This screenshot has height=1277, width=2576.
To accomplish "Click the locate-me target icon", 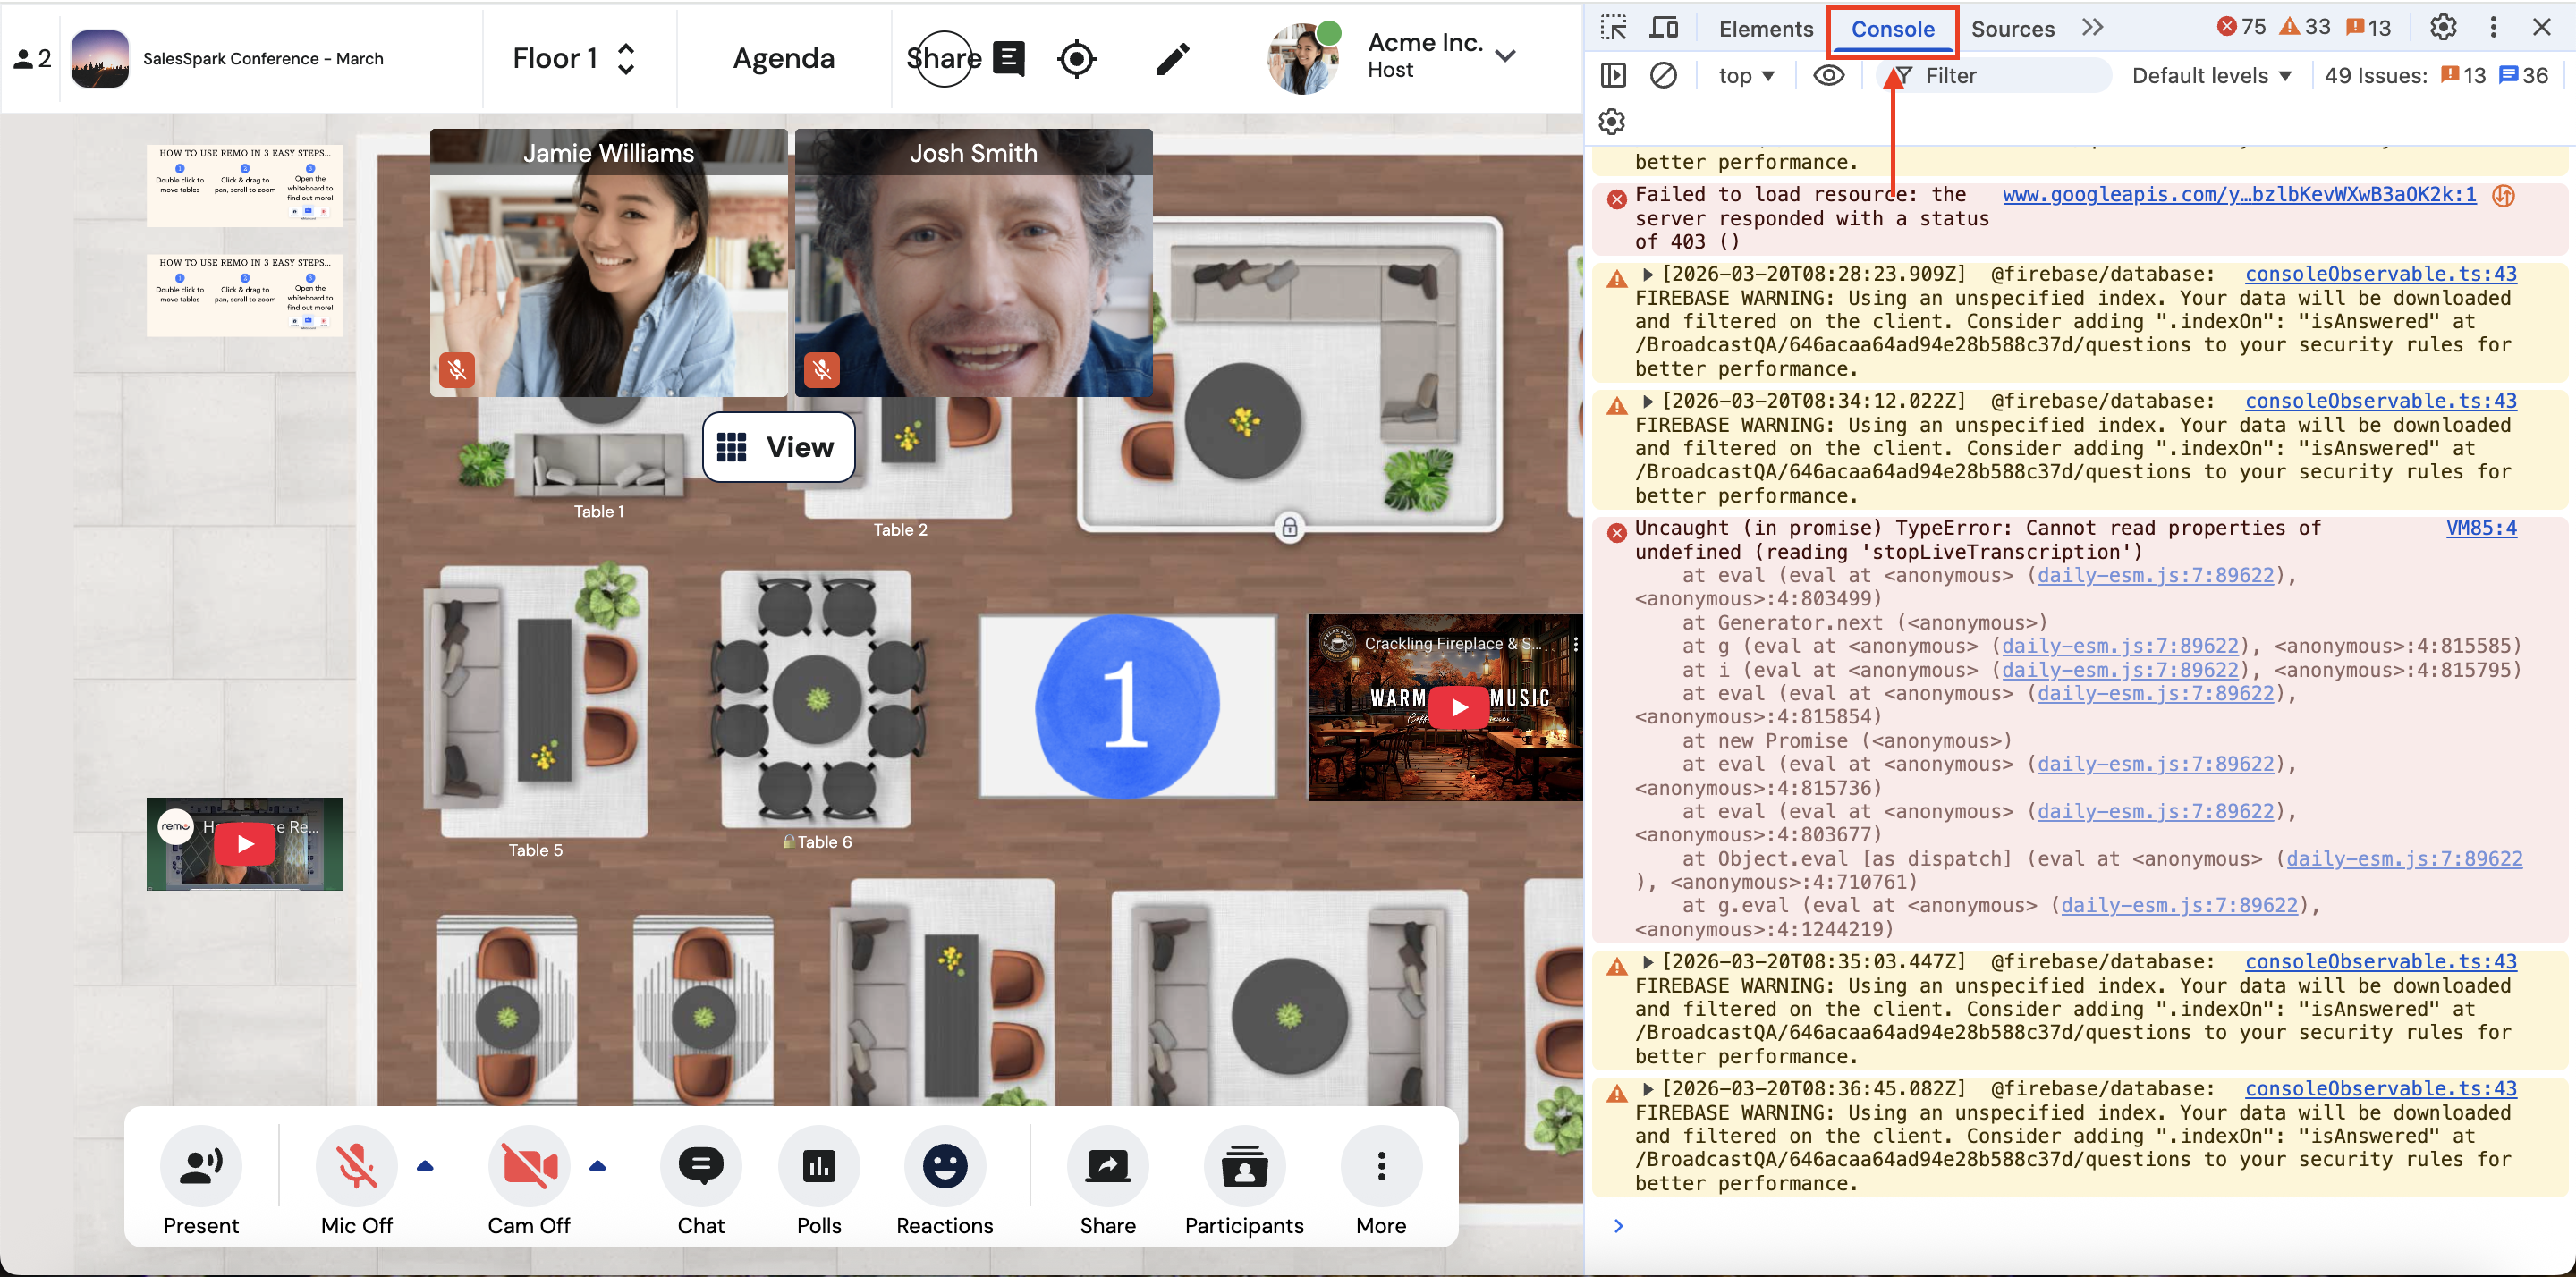I will (x=1076, y=59).
